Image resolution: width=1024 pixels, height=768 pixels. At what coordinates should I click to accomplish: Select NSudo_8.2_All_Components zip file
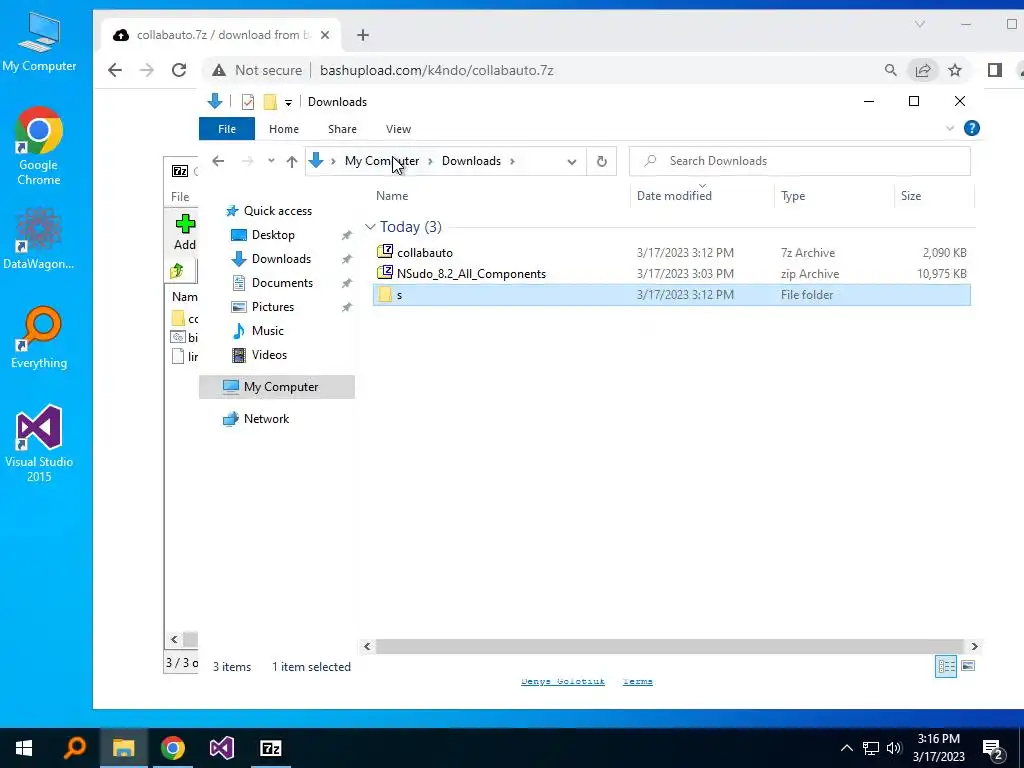(x=671, y=274)
